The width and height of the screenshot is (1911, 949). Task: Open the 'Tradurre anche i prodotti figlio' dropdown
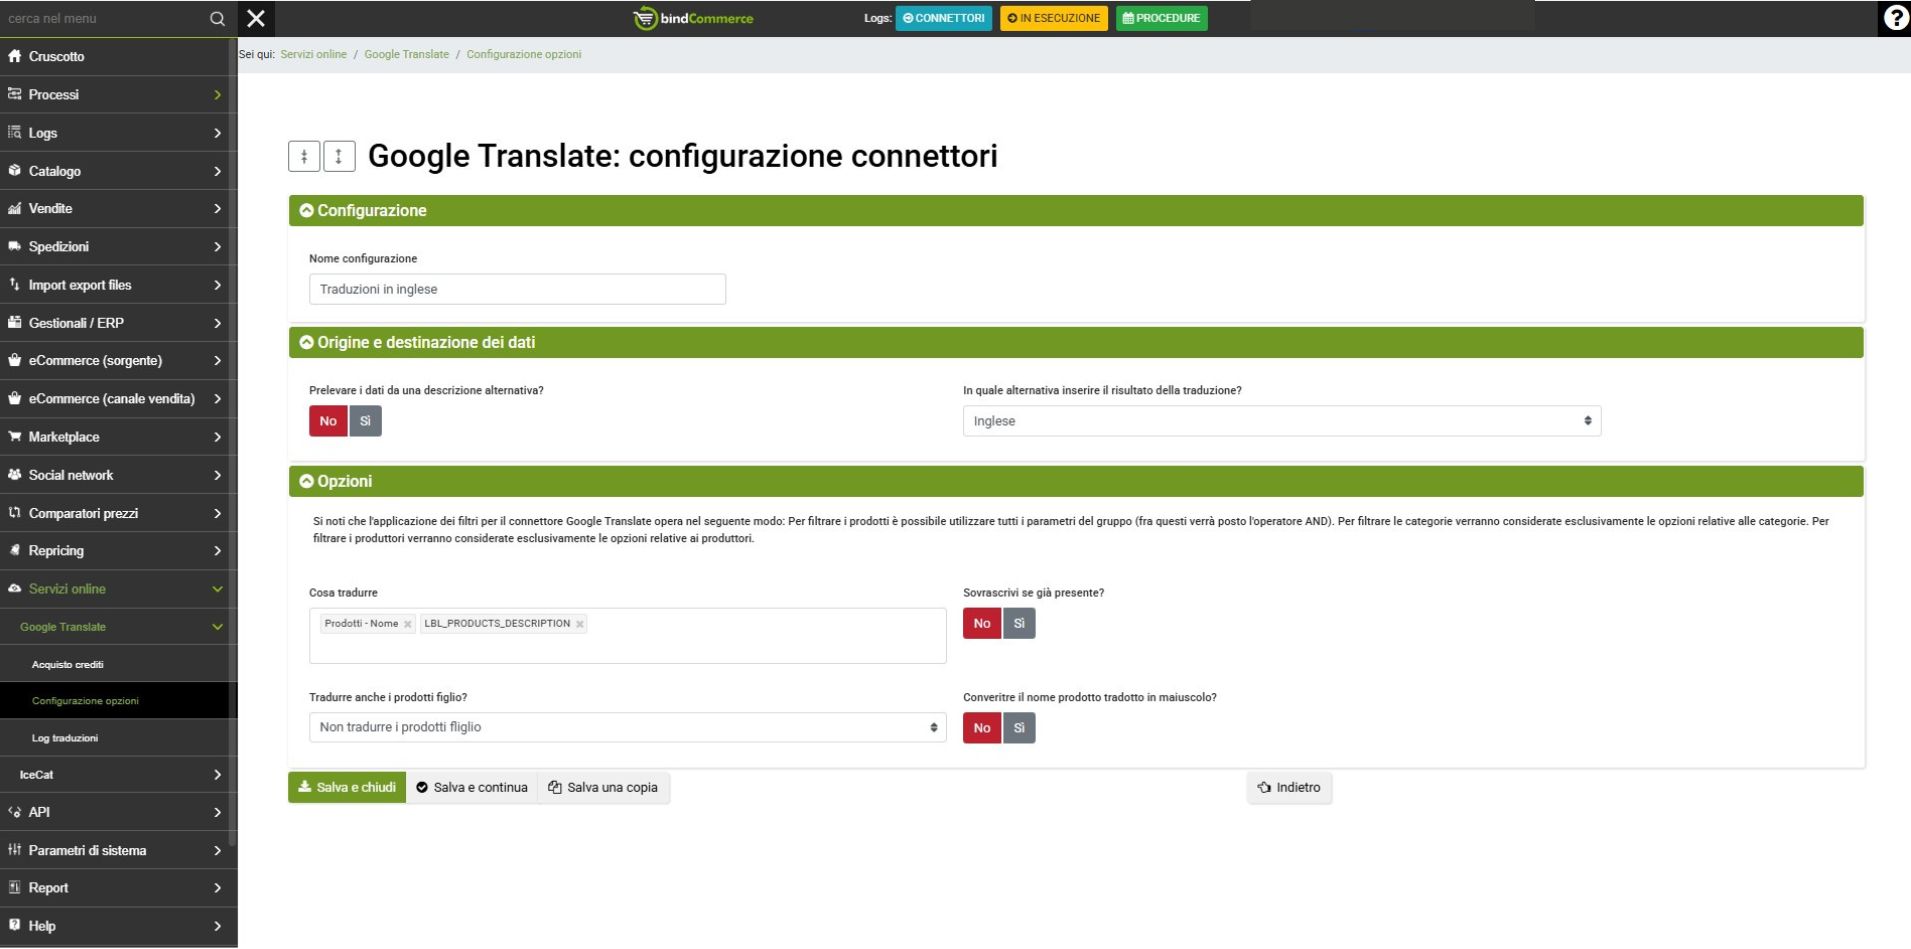pyautogui.click(x=627, y=727)
